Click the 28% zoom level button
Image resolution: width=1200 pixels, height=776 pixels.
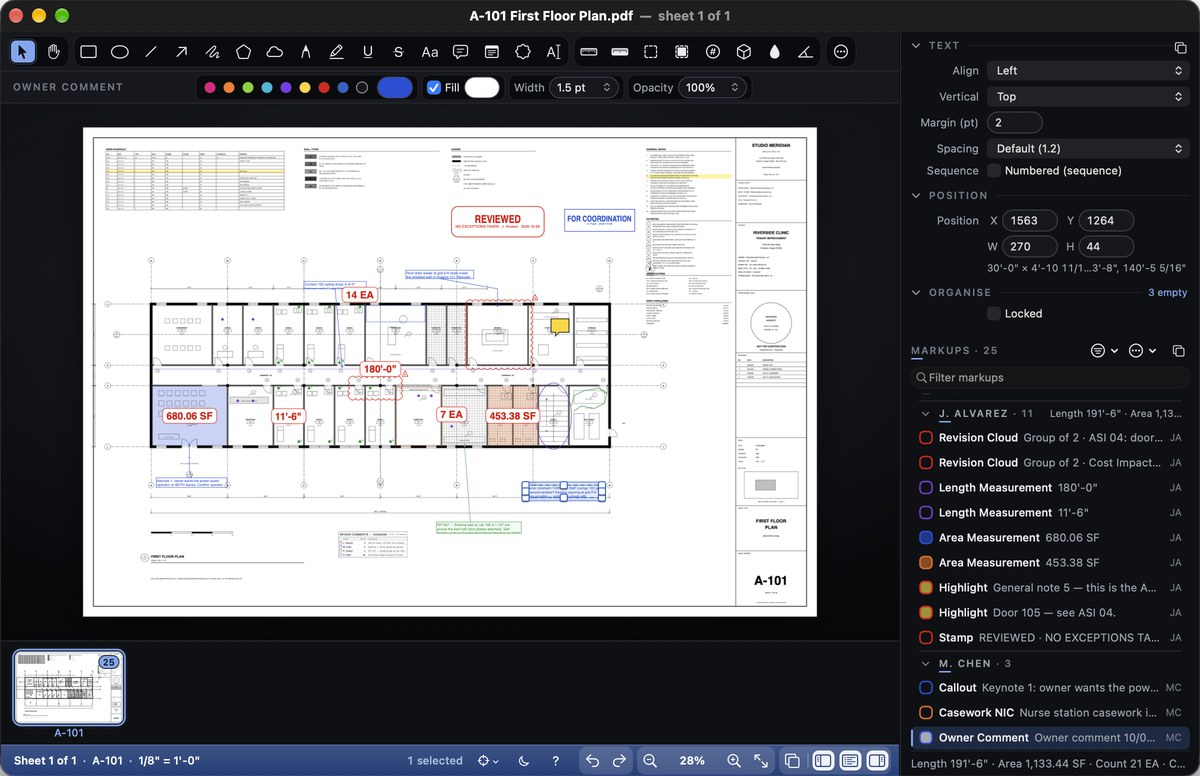[692, 761]
